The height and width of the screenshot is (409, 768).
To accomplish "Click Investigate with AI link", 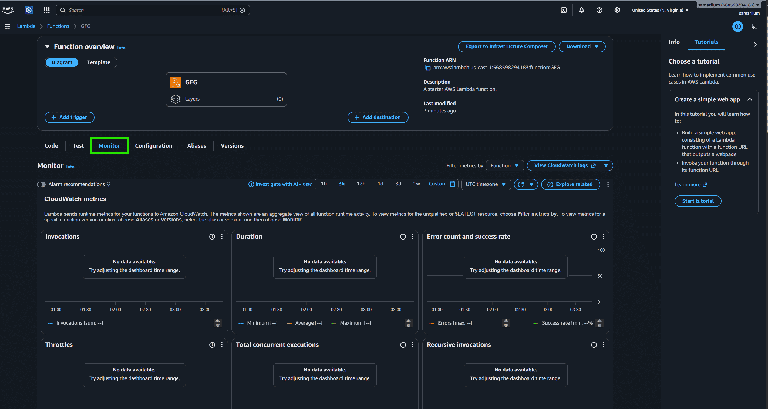I will coord(280,184).
